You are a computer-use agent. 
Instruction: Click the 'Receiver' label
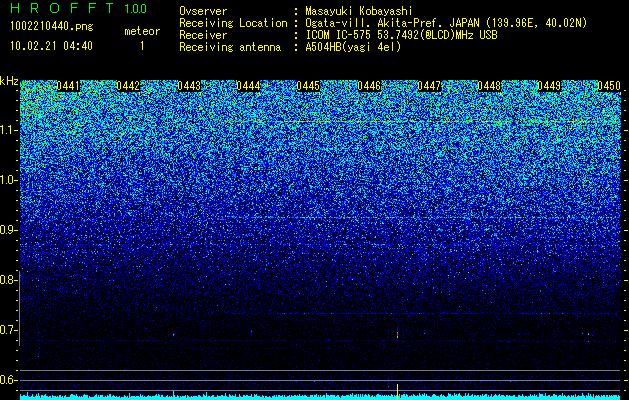click(203, 35)
